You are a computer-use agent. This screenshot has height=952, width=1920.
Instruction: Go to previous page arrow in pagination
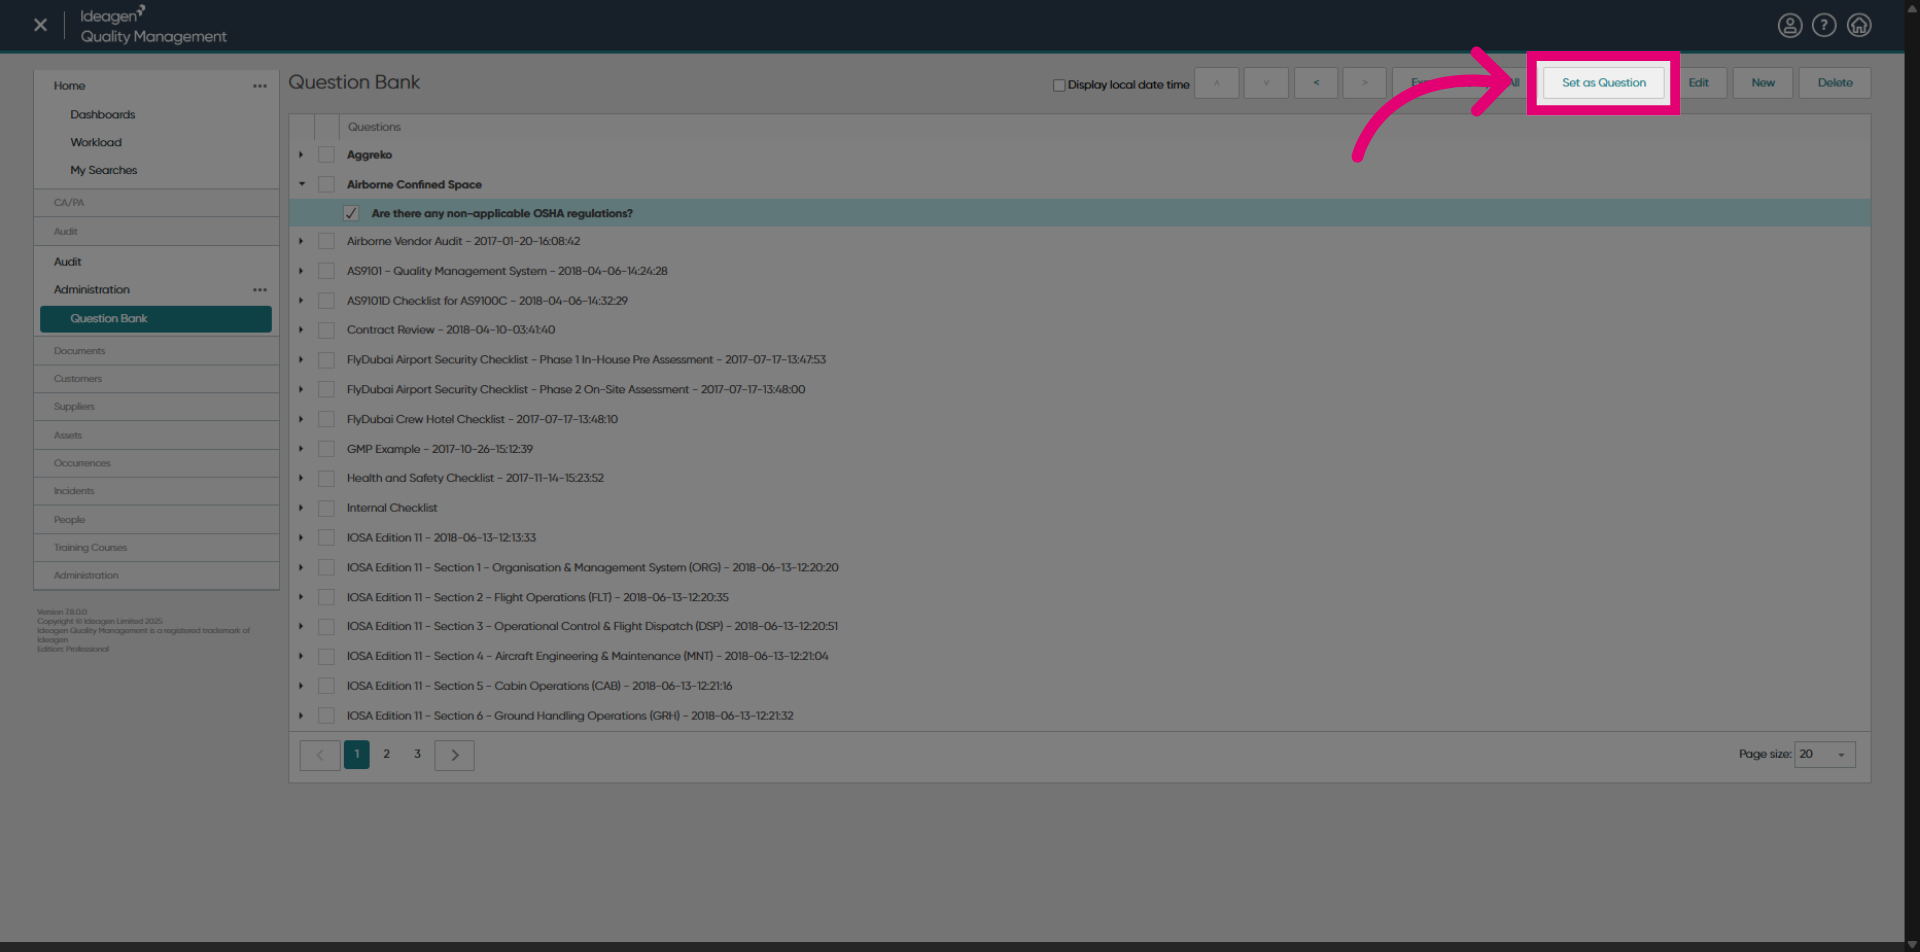click(x=320, y=755)
